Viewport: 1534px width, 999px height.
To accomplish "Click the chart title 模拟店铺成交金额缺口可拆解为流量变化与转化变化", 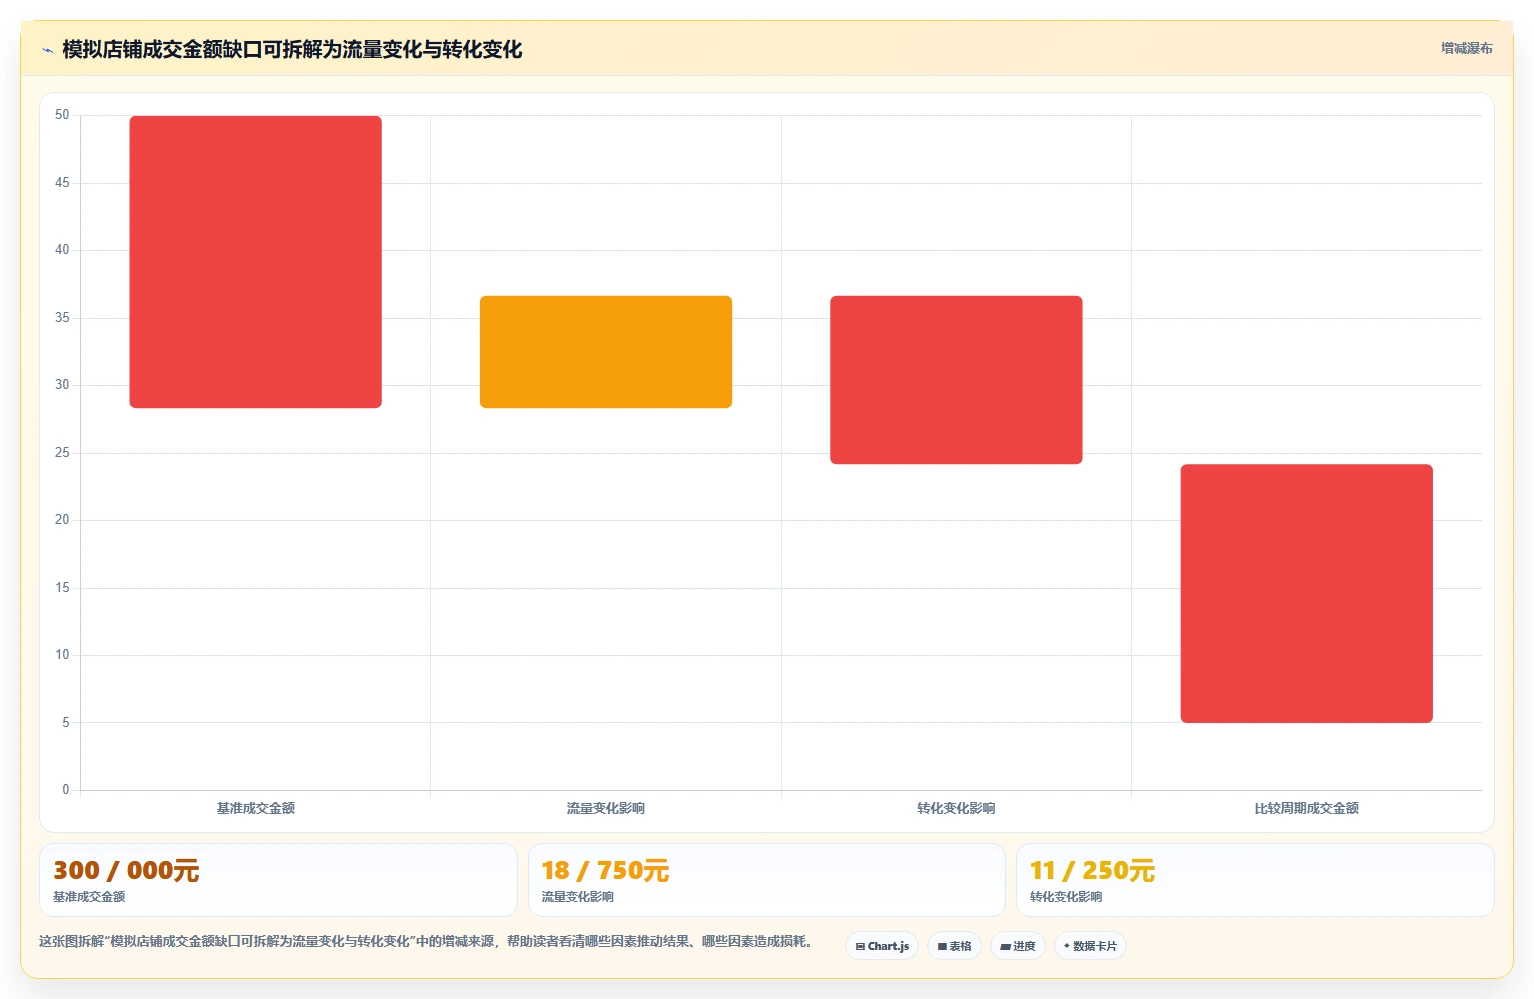I will 292,49.
